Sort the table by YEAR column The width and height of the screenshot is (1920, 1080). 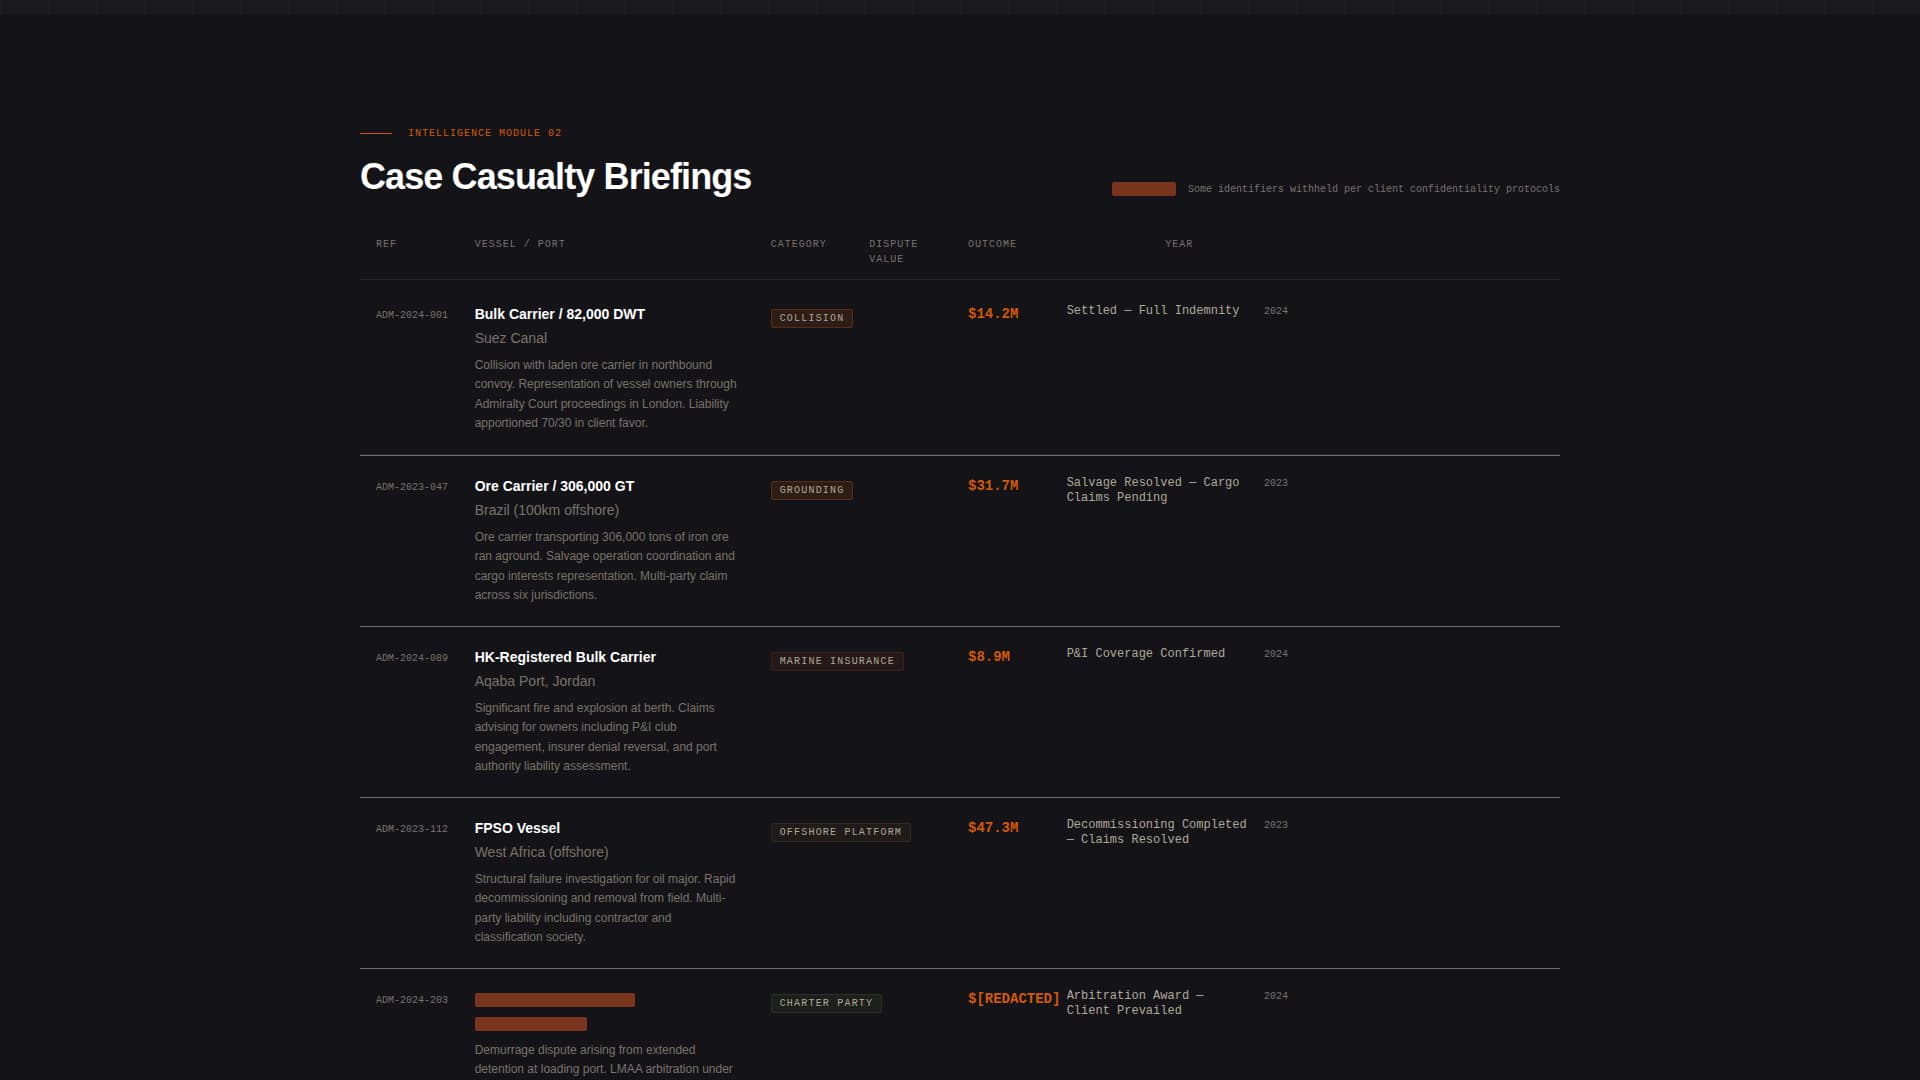tap(1178, 243)
